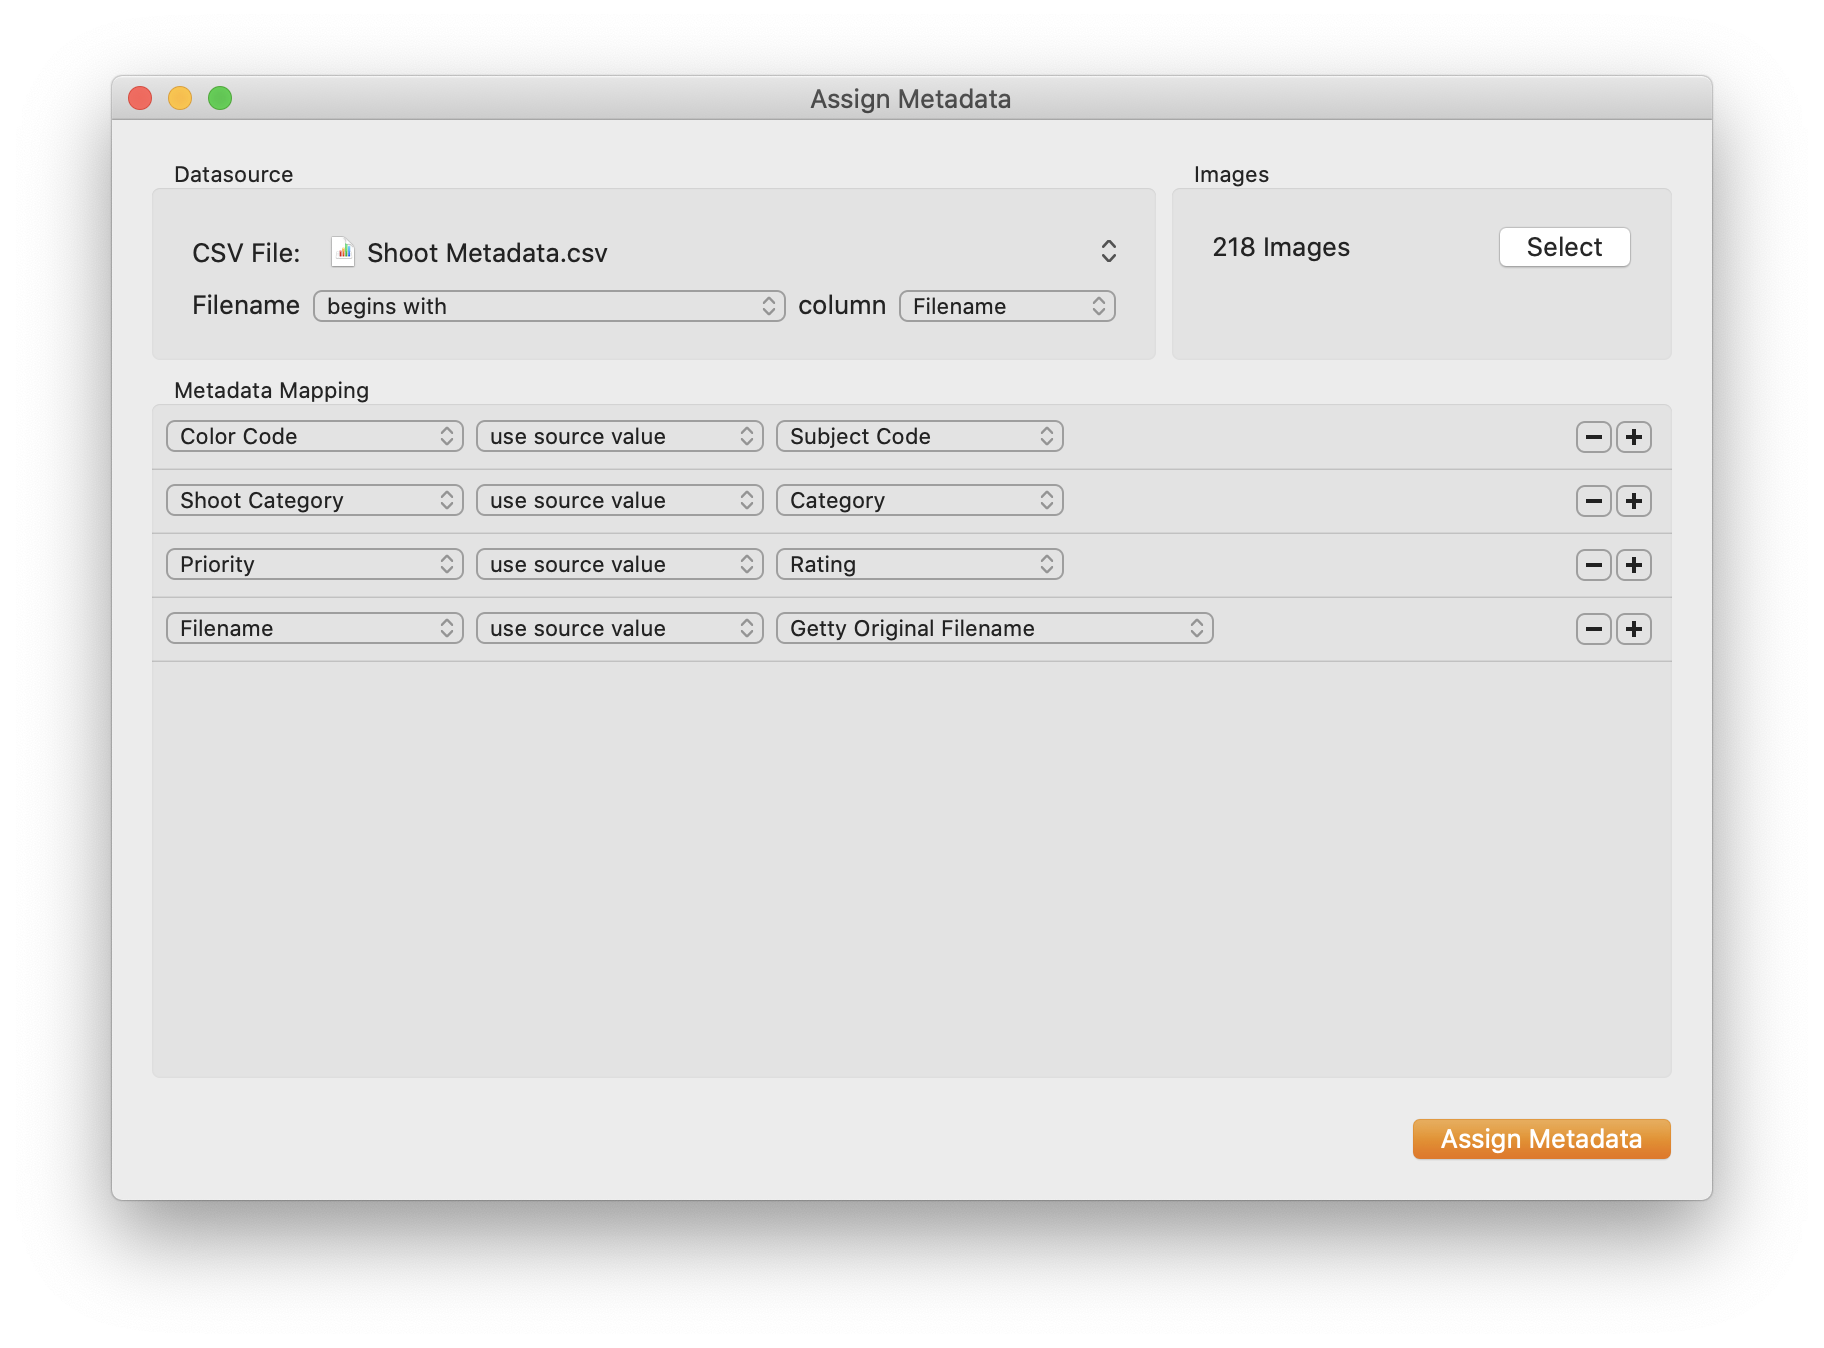This screenshot has height=1348, width=1824.
Task: Open the Getty Original Filename dropdown
Action: tap(994, 628)
